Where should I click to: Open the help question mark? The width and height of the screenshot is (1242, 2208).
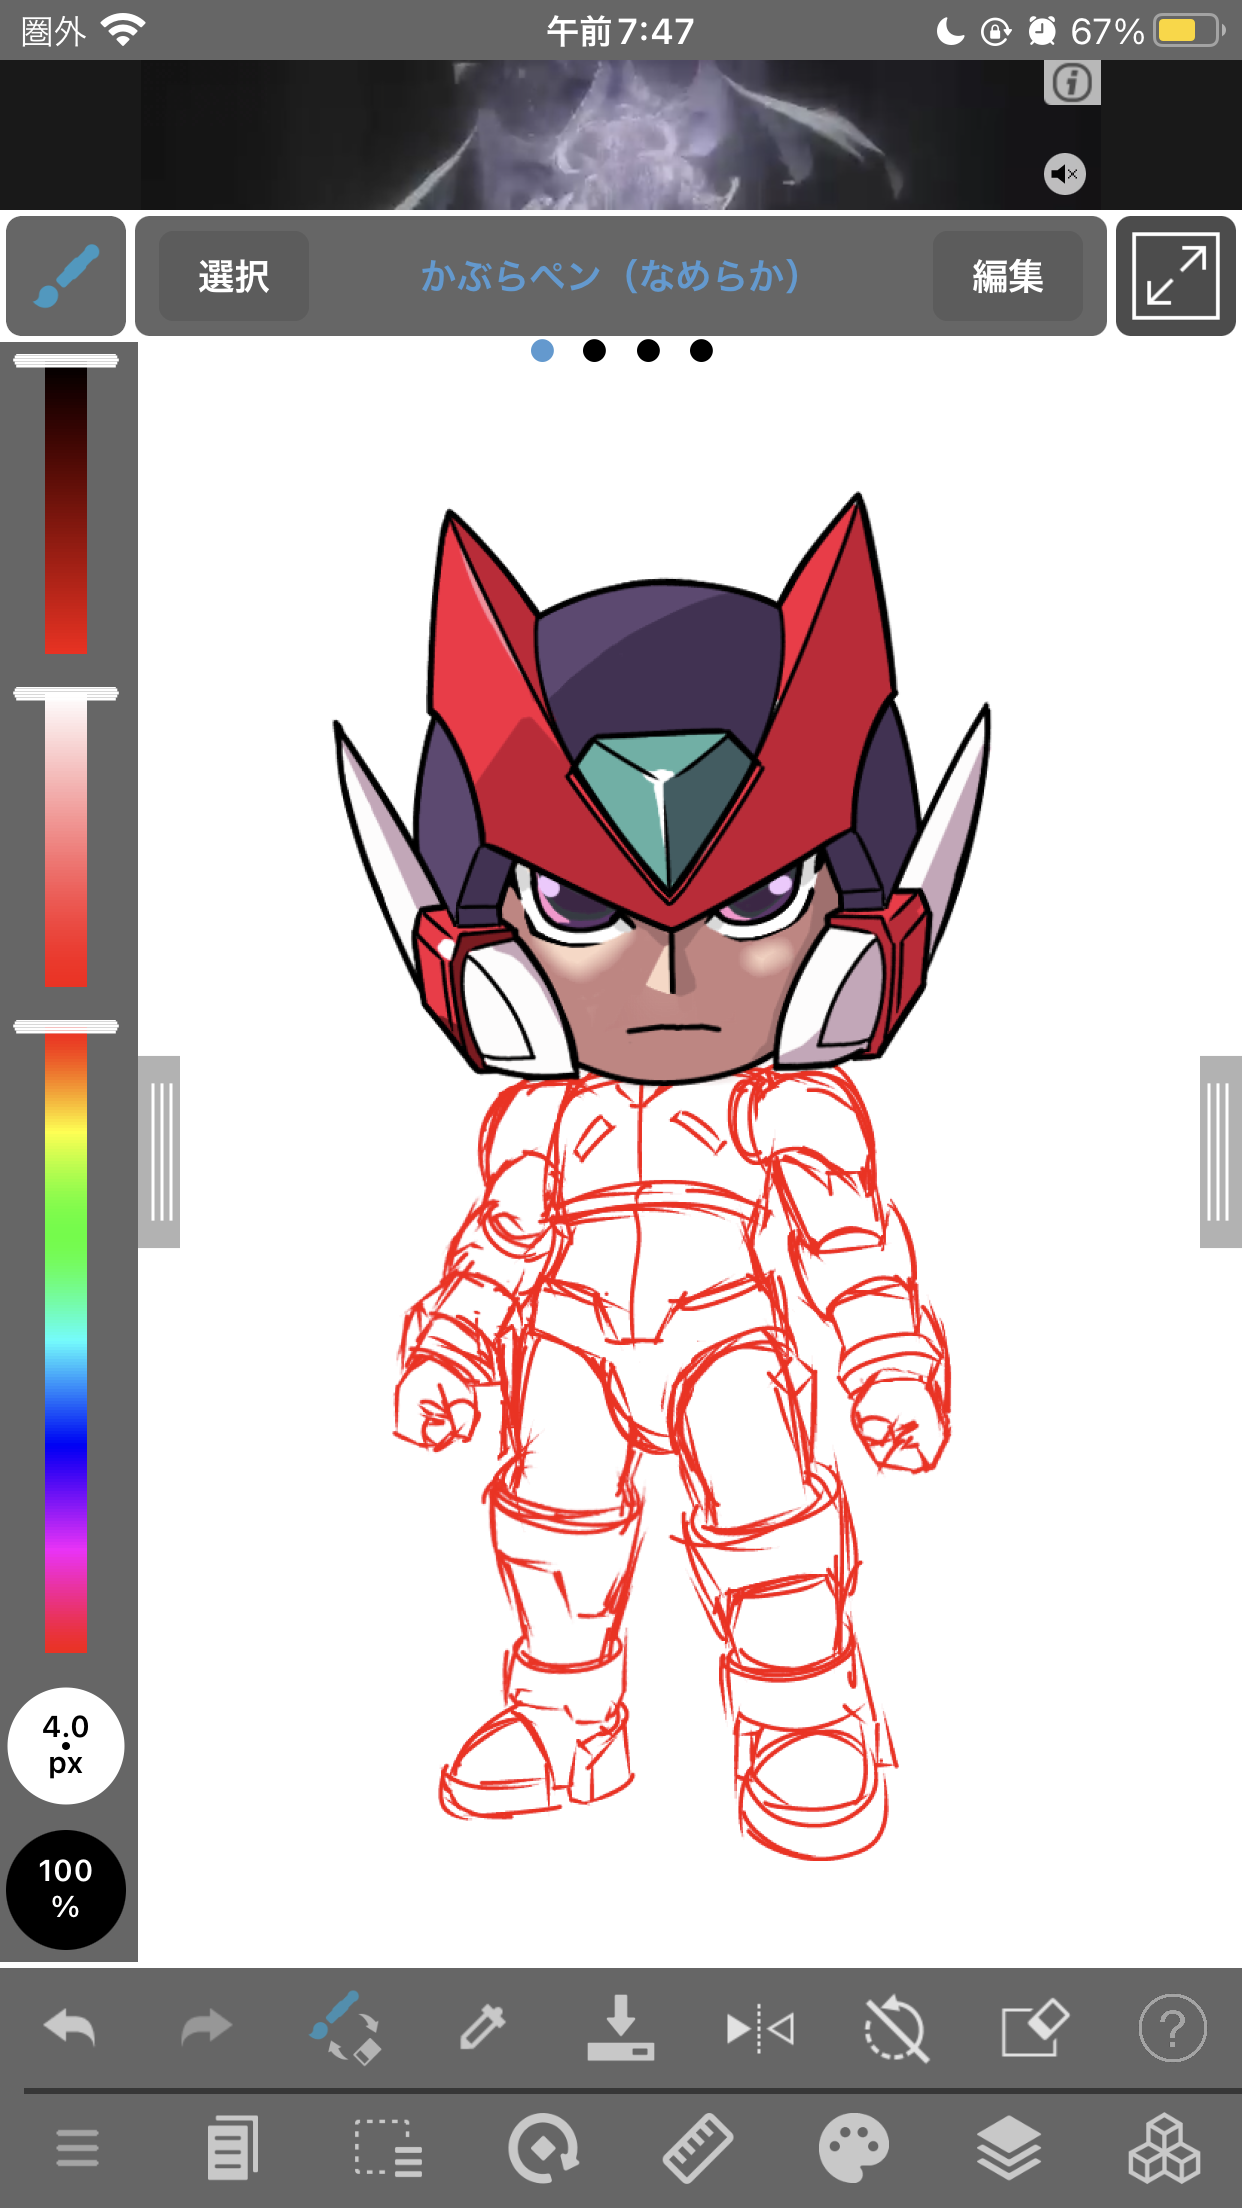pos(1172,2028)
